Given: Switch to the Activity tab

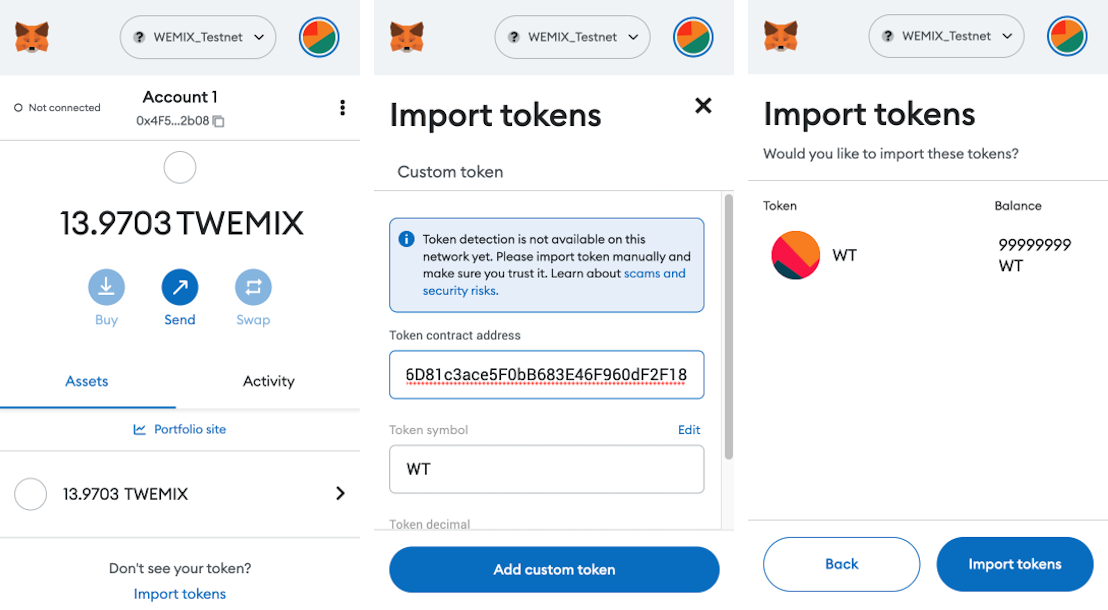Looking at the screenshot, I should tap(268, 381).
